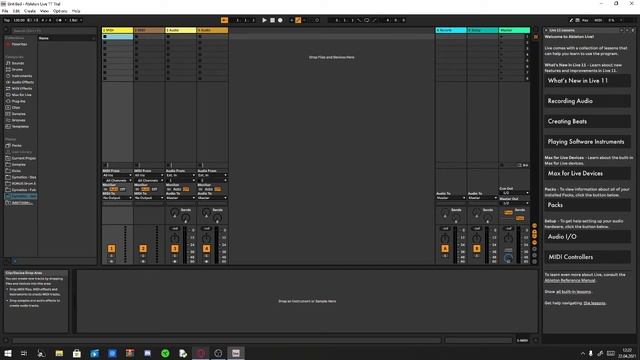Toggle Return B track activator
The width and height of the screenshot is (640, 360).
pos(476,249)
